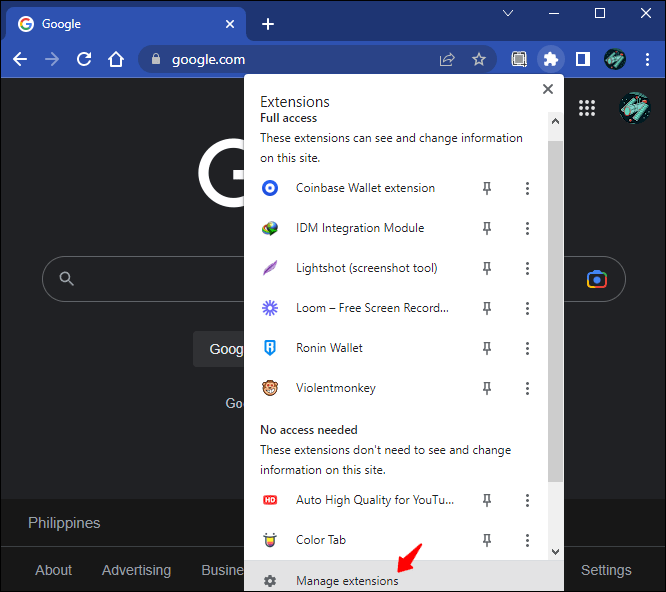Click the share page icon
This screenshot has width=666, height=592.
[x=447, y=59]
